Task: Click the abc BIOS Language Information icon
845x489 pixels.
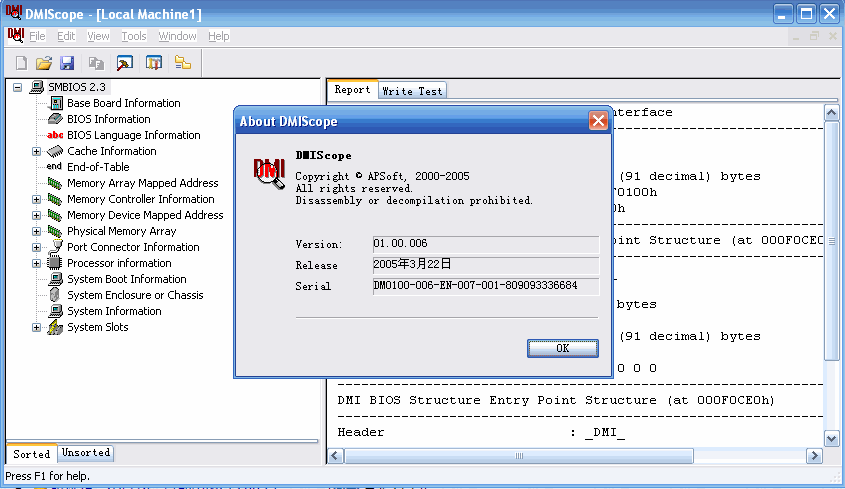Action: click(x=55, y=135)
